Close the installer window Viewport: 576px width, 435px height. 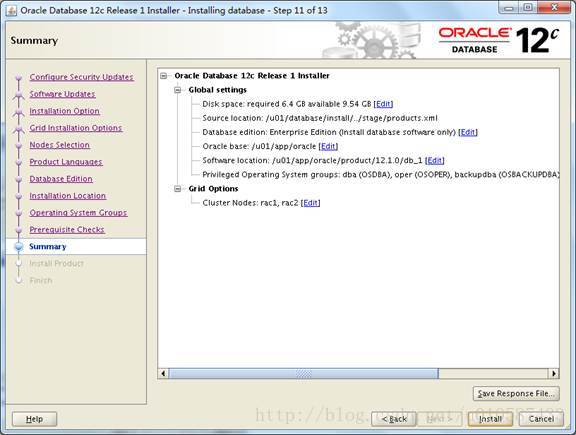pos(554,8)
